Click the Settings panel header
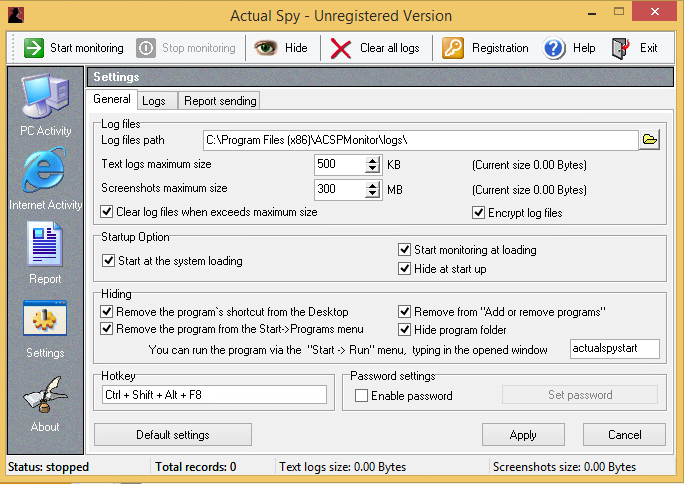 click(x=380, y=77)
